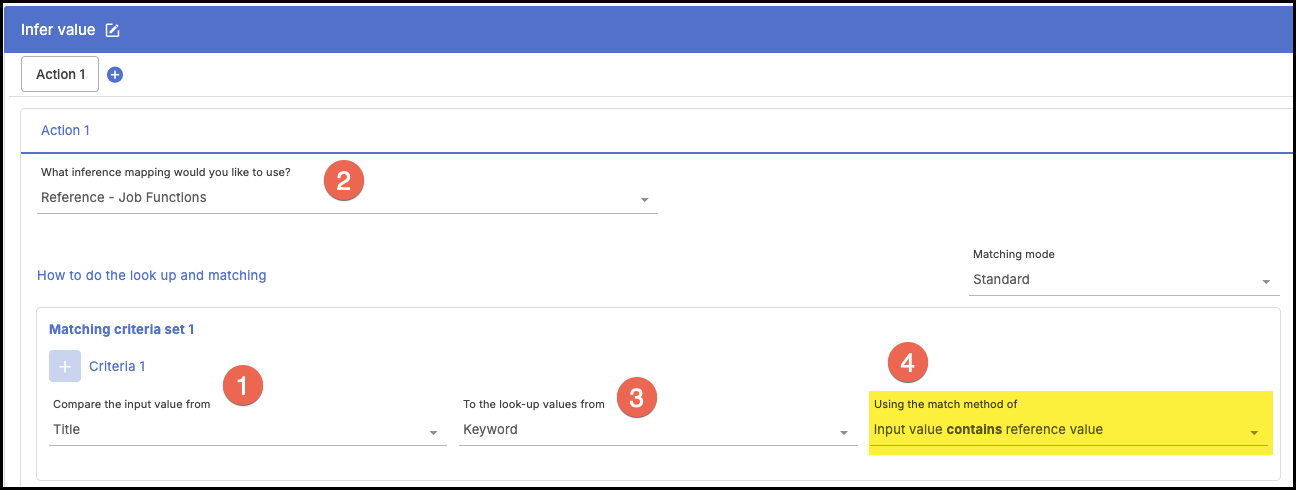Click the edit pencil icon beside Infer value

tap(113, 30)
